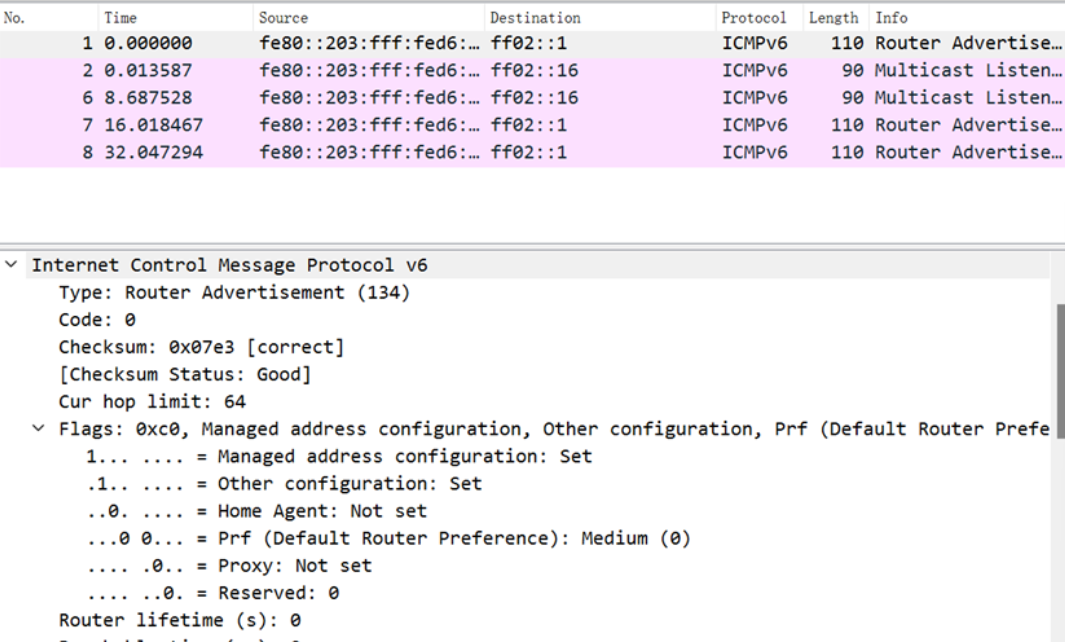Select the Cur hop limit: 64 field
The image size is (1065, 642).
pyautogui.click(x=152, y=402)
